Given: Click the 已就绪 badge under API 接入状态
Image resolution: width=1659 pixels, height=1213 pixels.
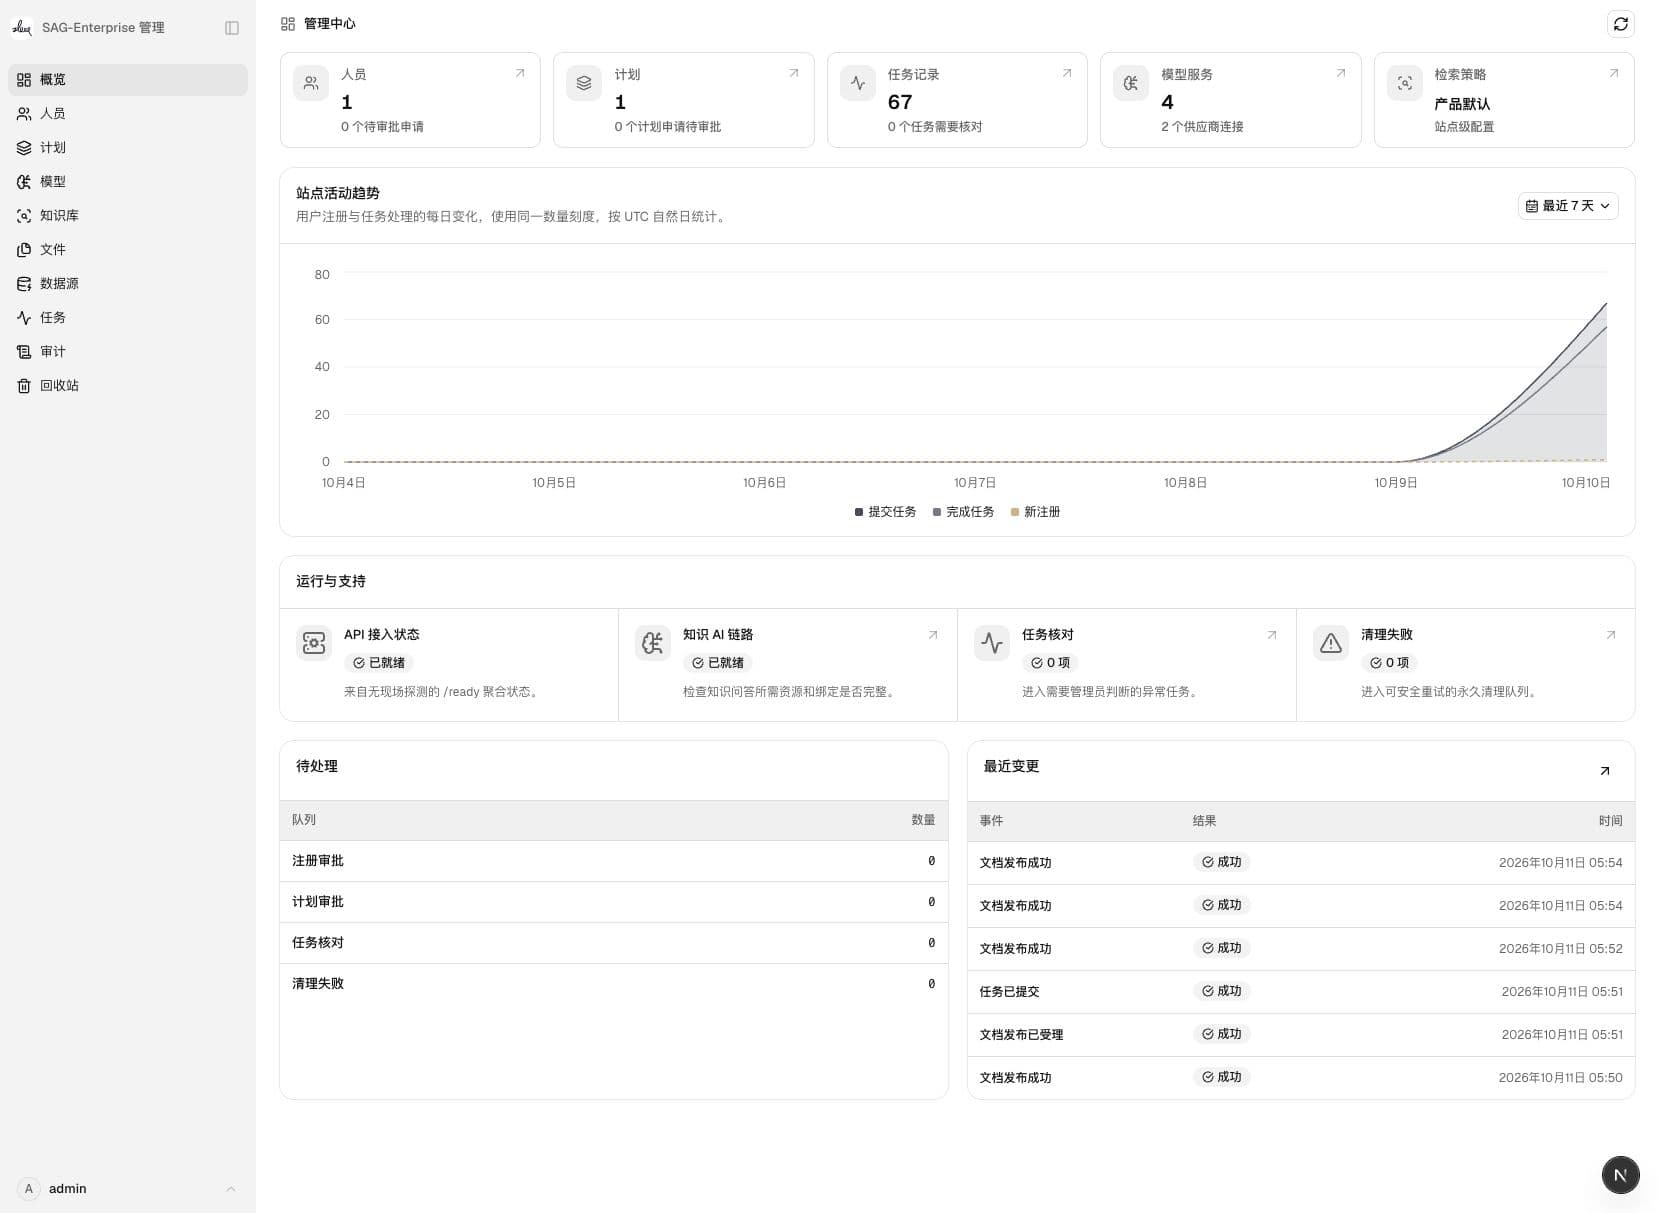Looking at the screenshot, I should click(x=379, y=663).
